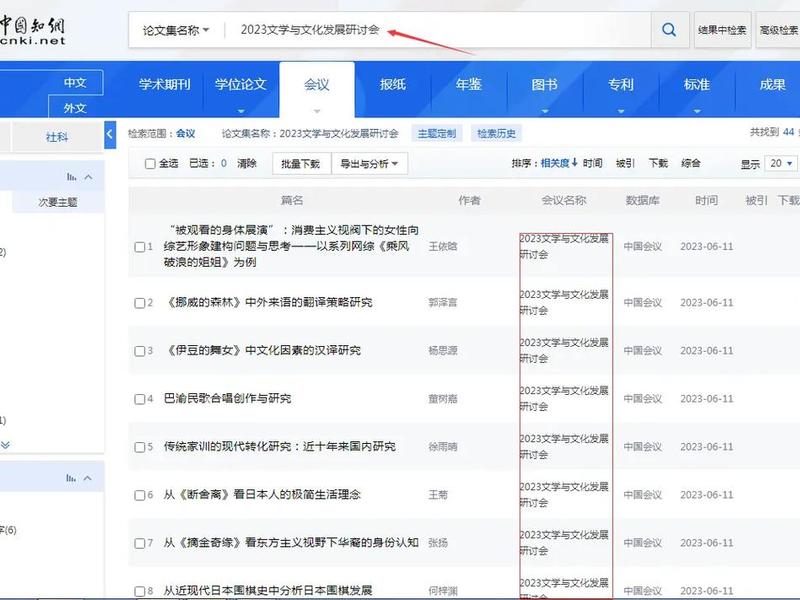Tick checkbox for 《伊豆的舞女》 row
This screenshot has width=800, height=600.
click(139, 351)
